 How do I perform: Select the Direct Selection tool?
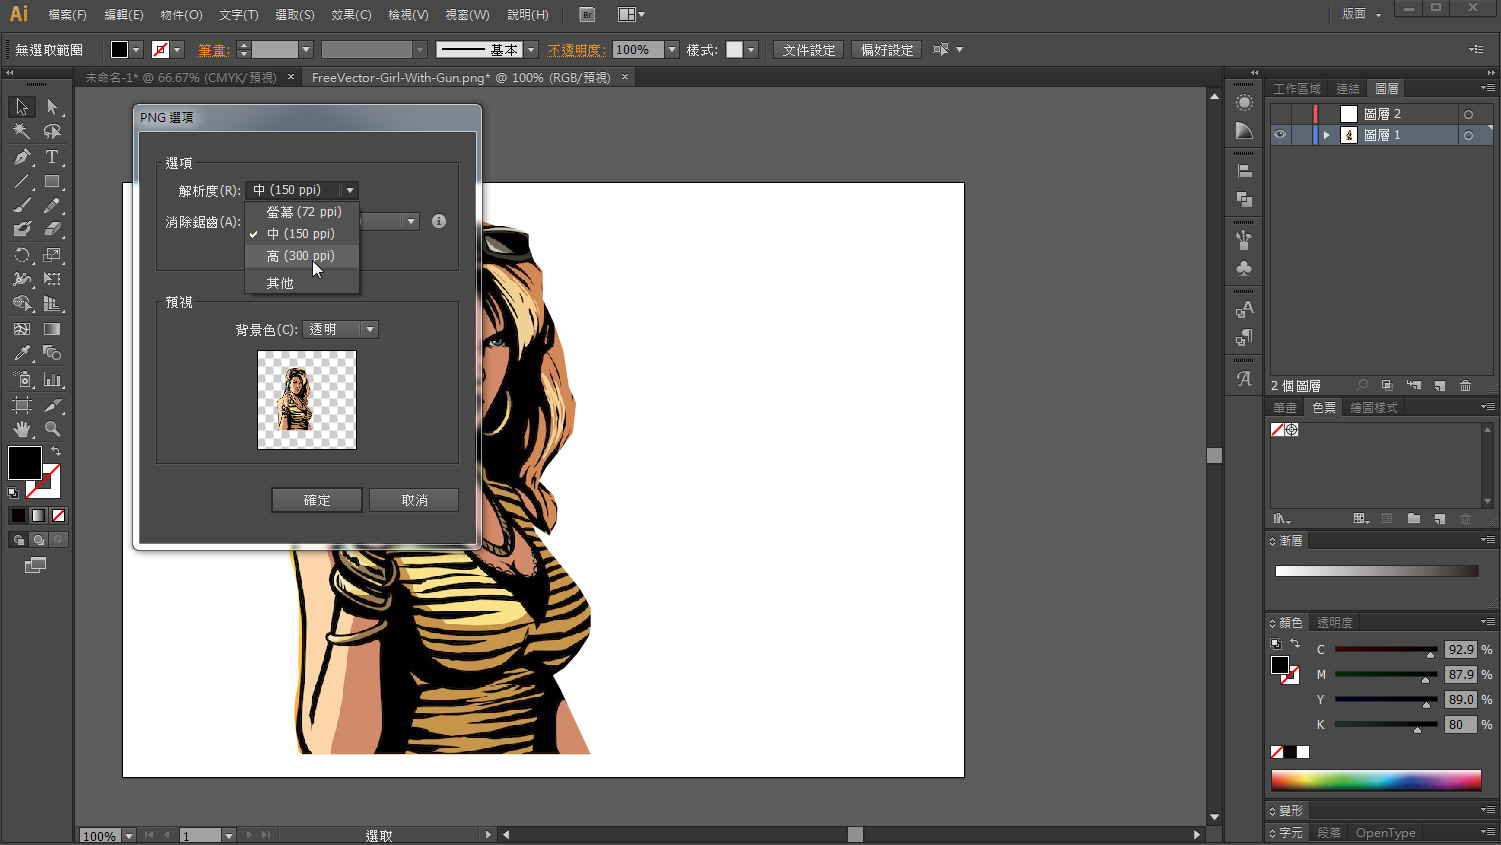pyautogui.click(x=52, y=107)
